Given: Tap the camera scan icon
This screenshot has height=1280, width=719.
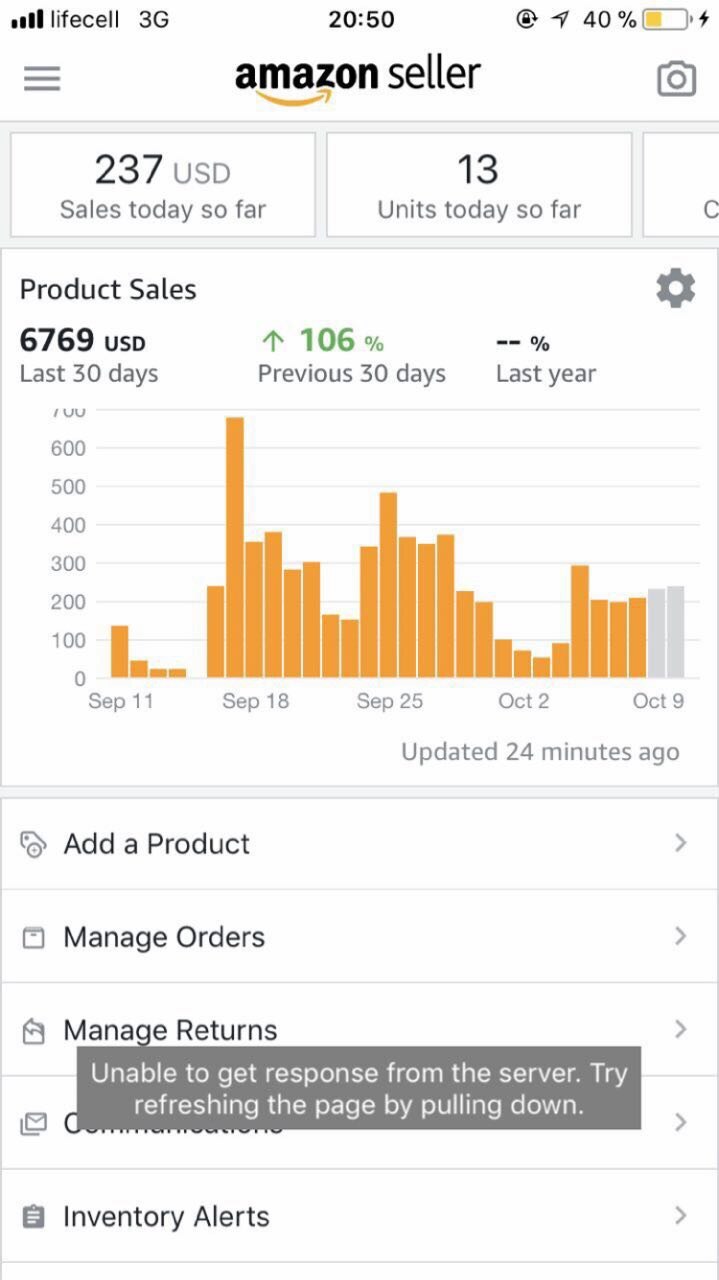Looking at the screenshot, I should click(676, 79).
